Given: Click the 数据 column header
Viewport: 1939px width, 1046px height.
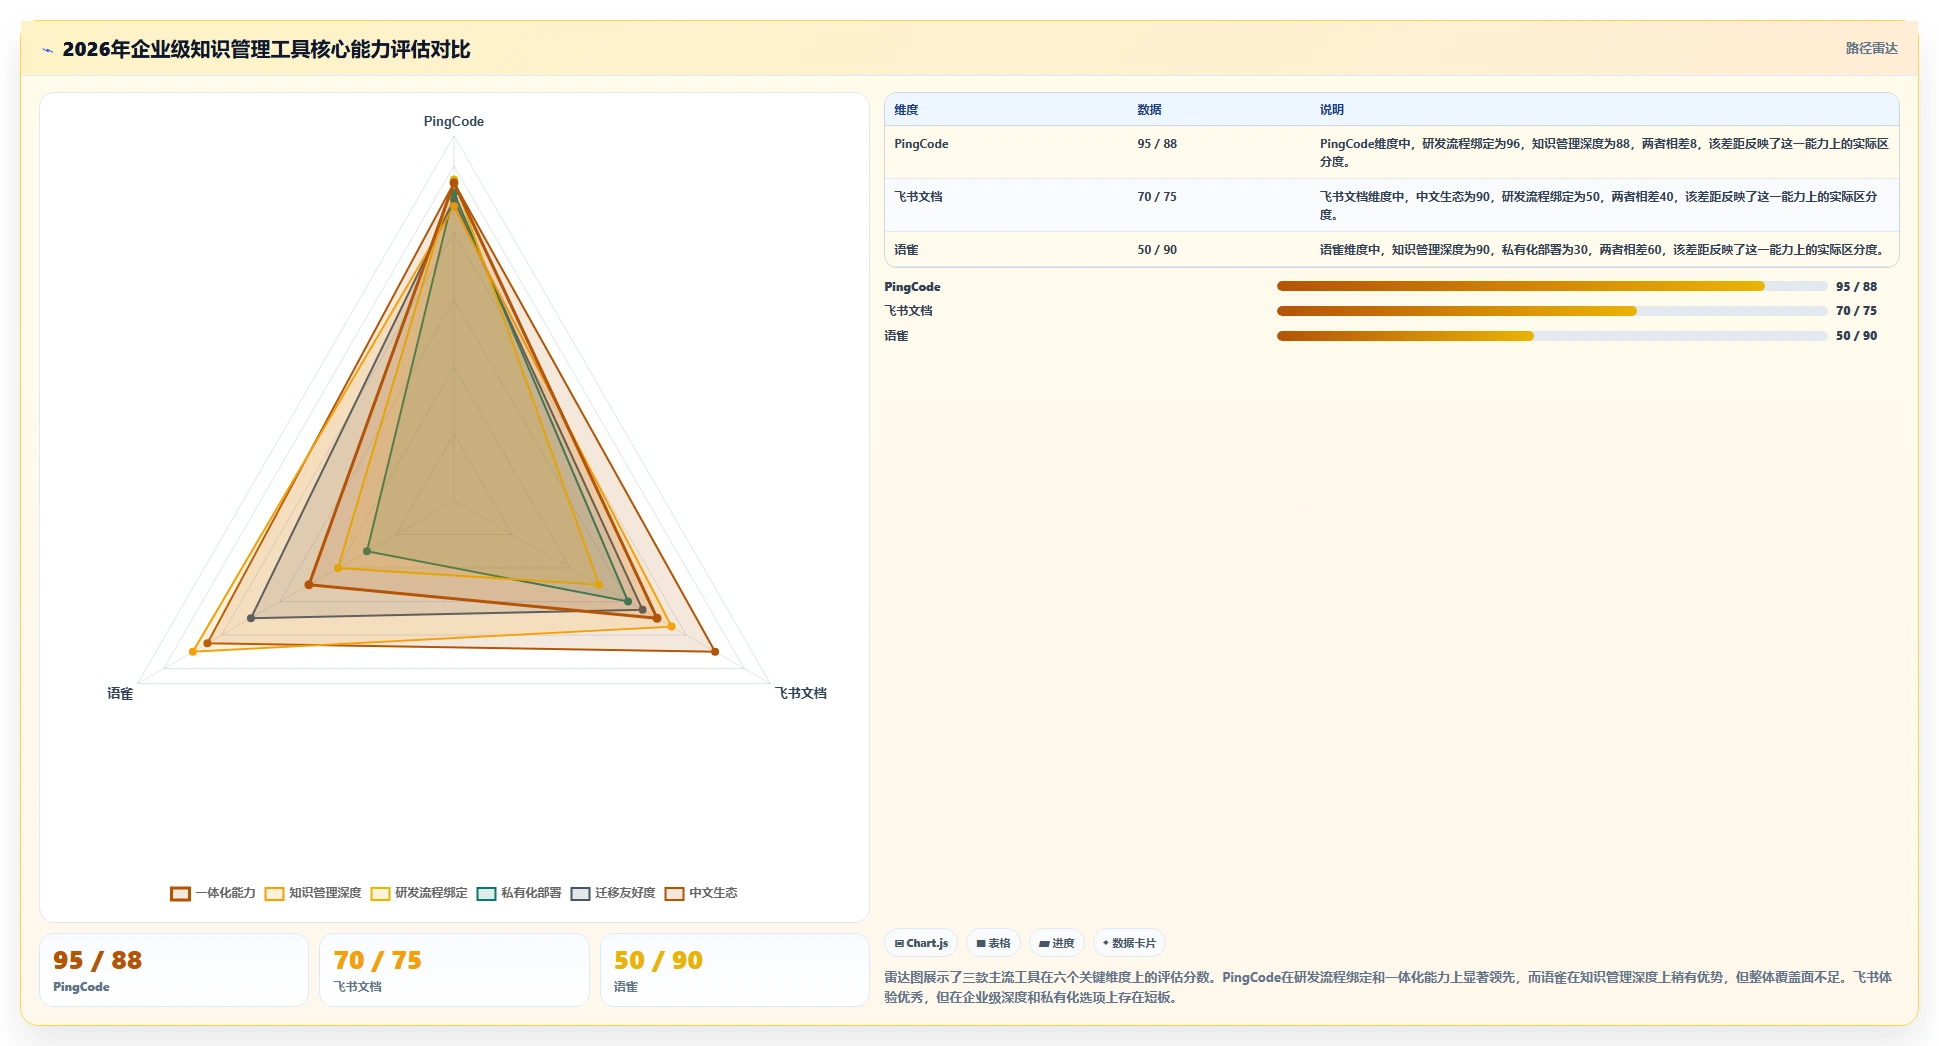Looking at the screenshot, I should pos(1149,110).
